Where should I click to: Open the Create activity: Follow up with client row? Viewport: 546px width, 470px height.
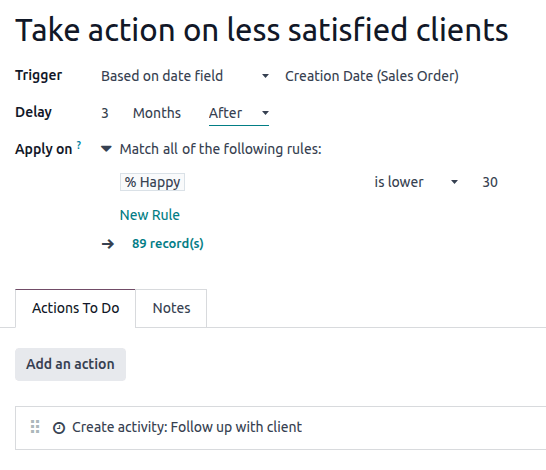point(280,428)
